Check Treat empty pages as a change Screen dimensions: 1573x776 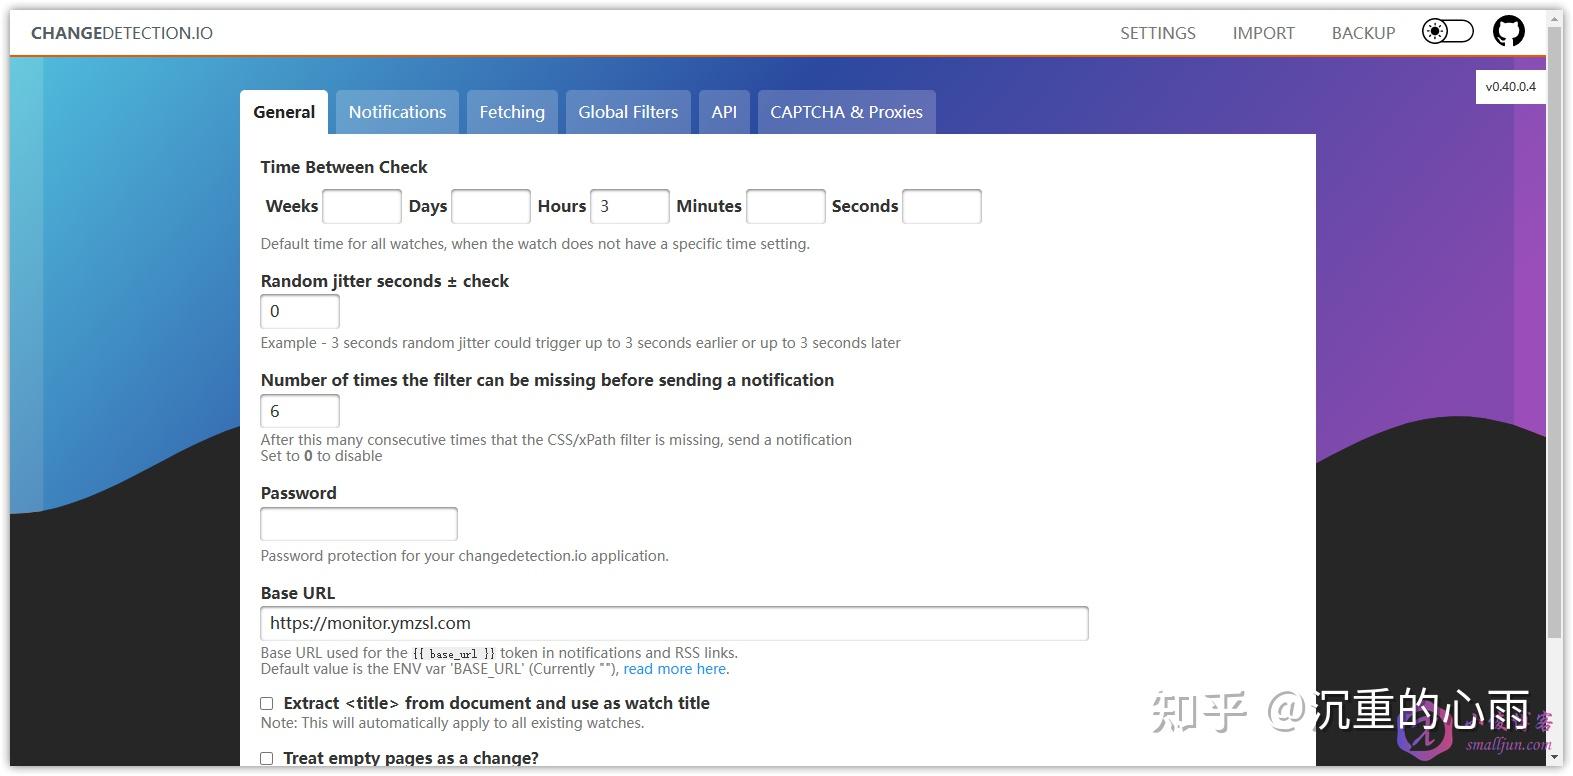[x=267, y=759]
